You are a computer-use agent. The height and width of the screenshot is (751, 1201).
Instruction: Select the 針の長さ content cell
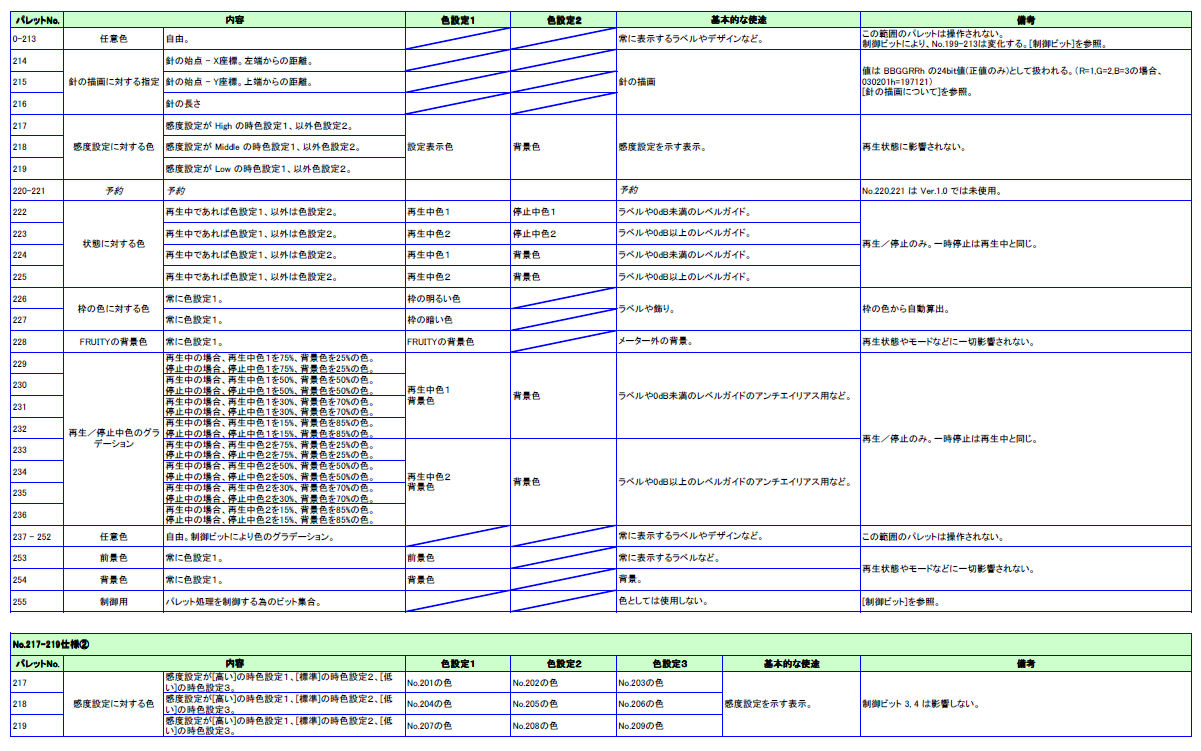click(x=283, y=103)
